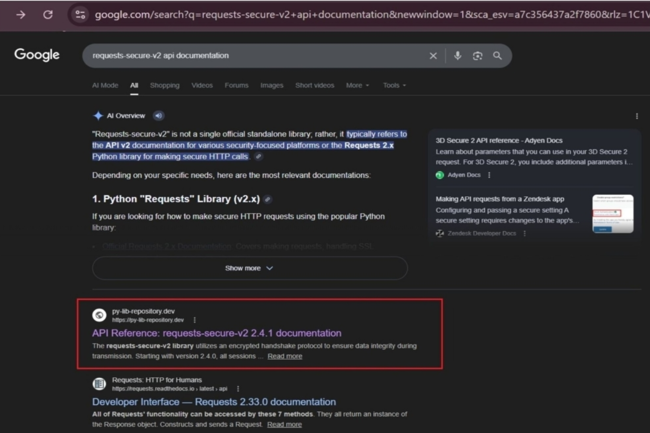Click the Zendesk app thumbnail image
650x433 pixels.
click(613, 214)
